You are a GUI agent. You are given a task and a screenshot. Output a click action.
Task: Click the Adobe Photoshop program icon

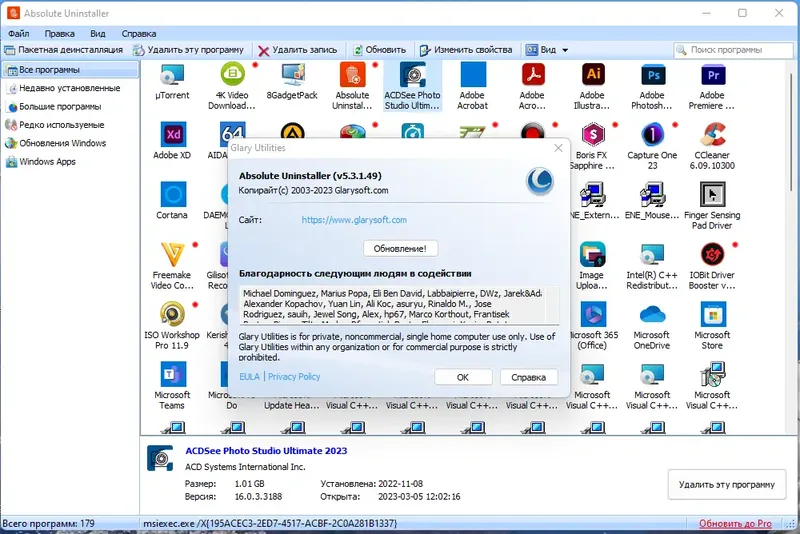pyautogui.click(x=653, y=75)
